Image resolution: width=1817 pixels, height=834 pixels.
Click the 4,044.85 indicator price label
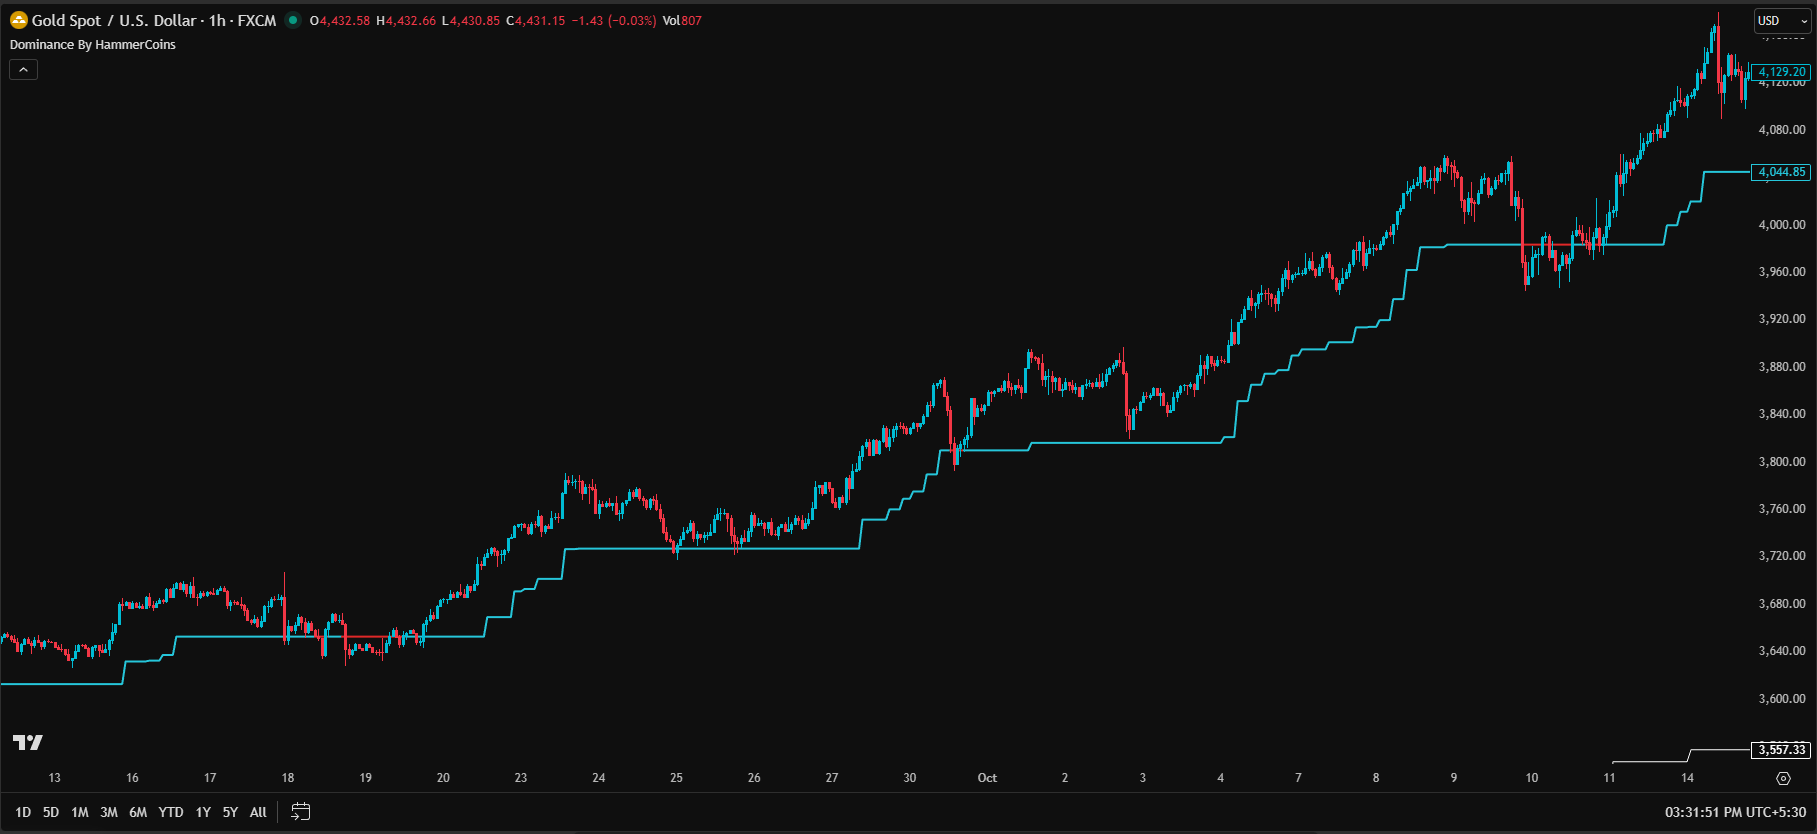(1781, 172)
